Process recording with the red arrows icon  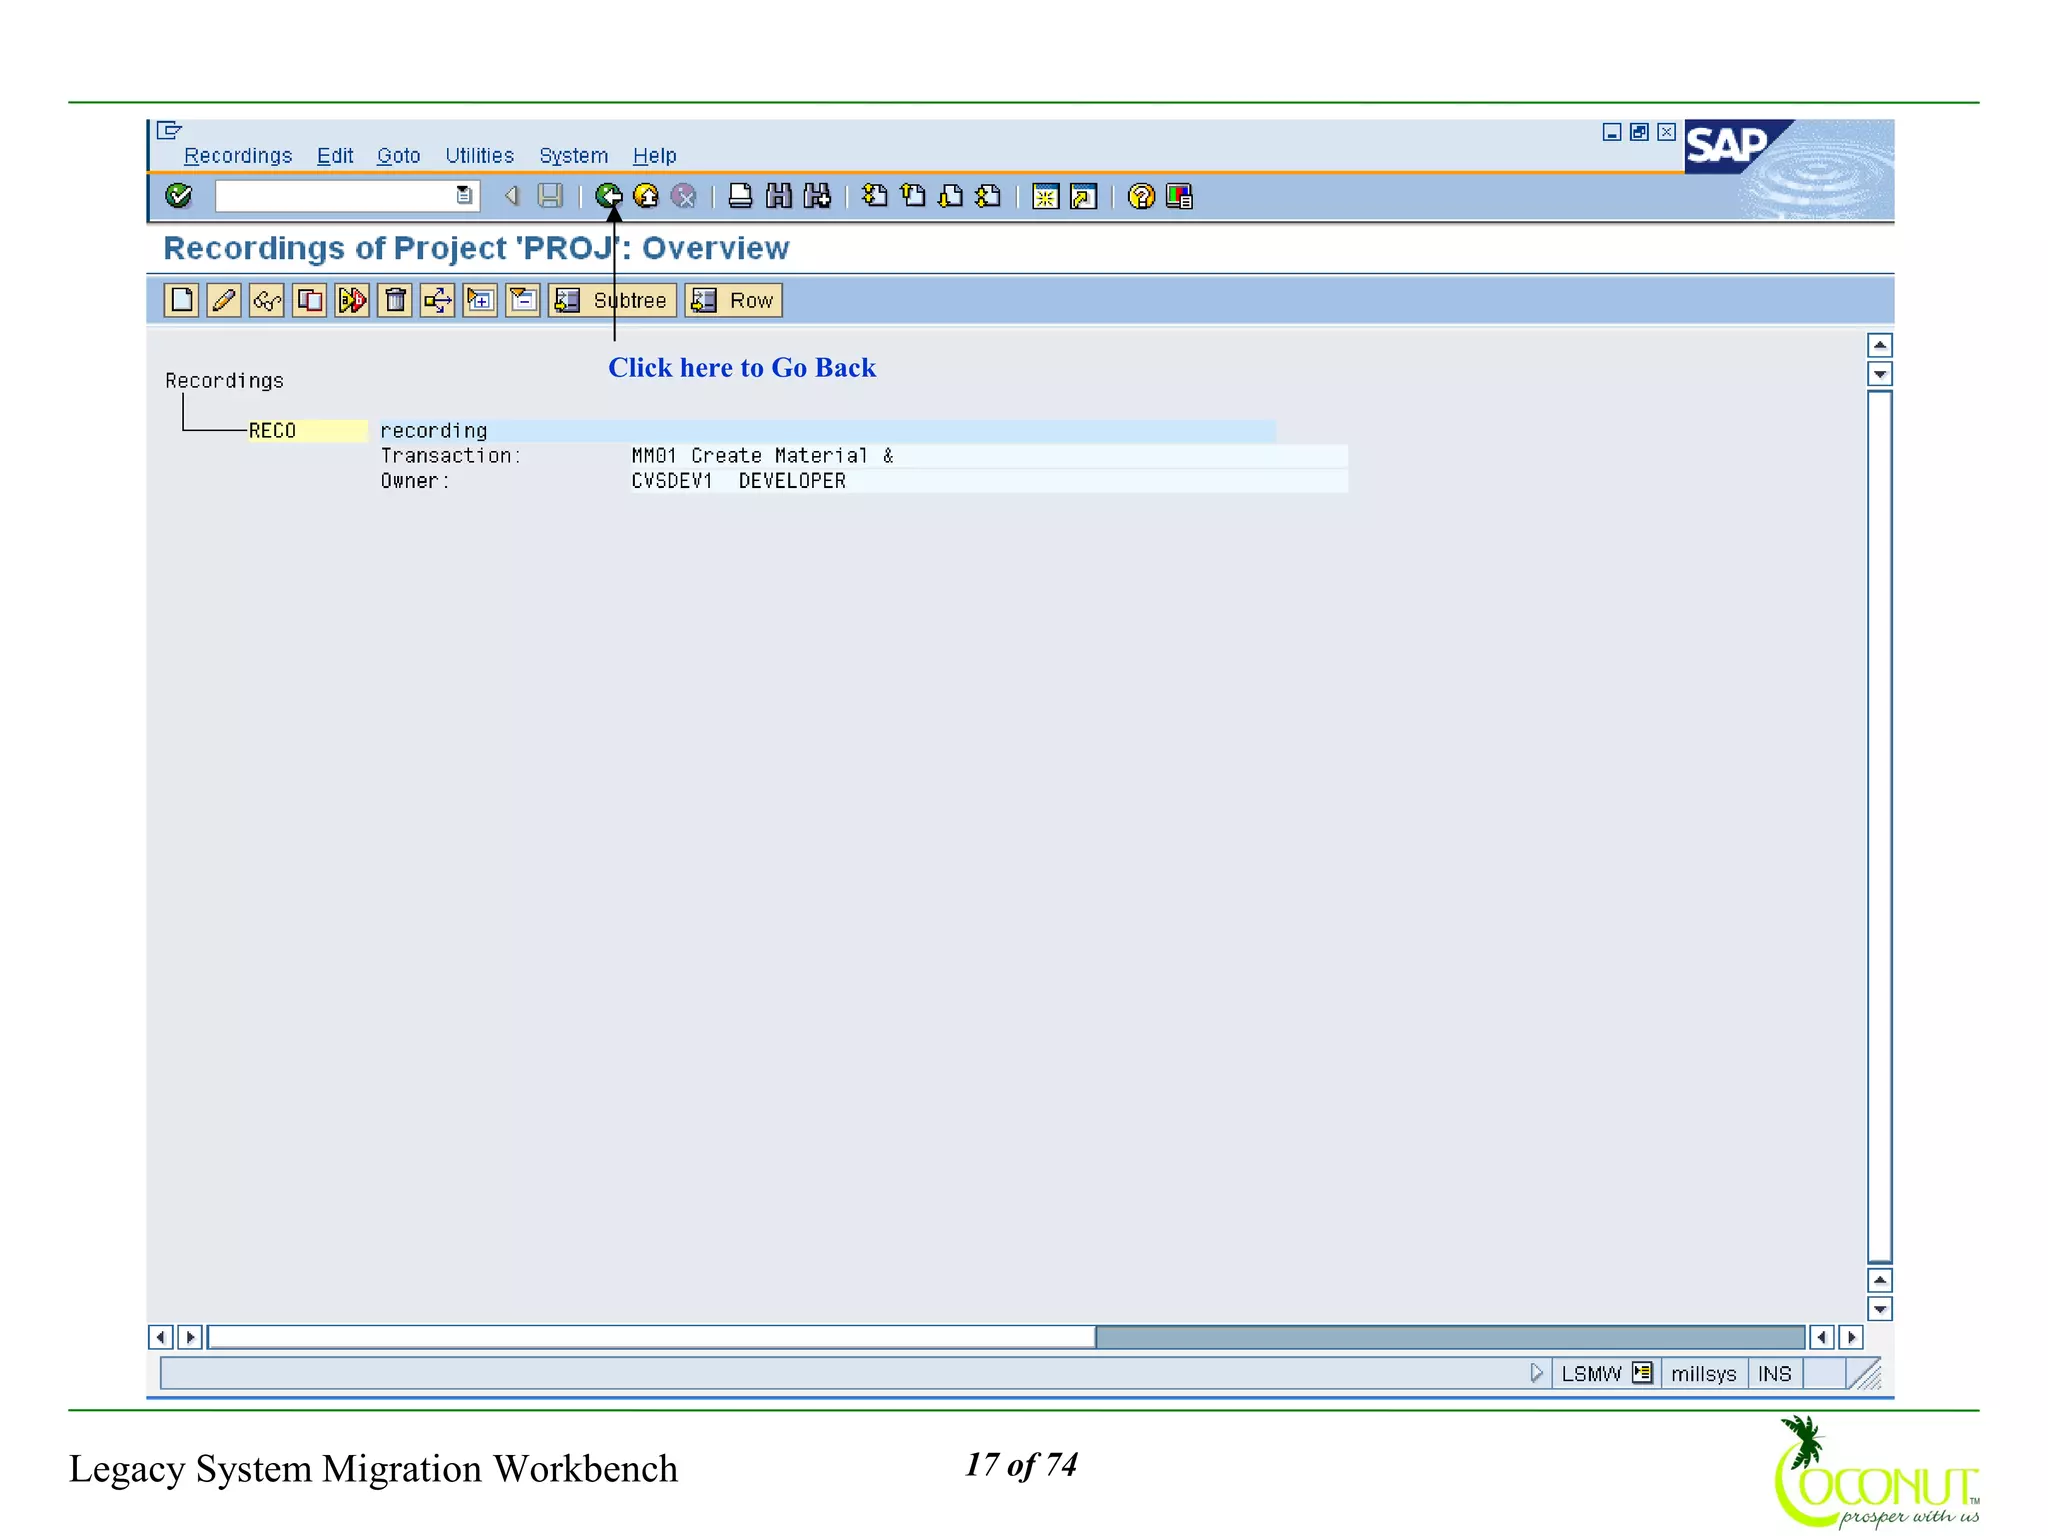(x=352, y=300)
